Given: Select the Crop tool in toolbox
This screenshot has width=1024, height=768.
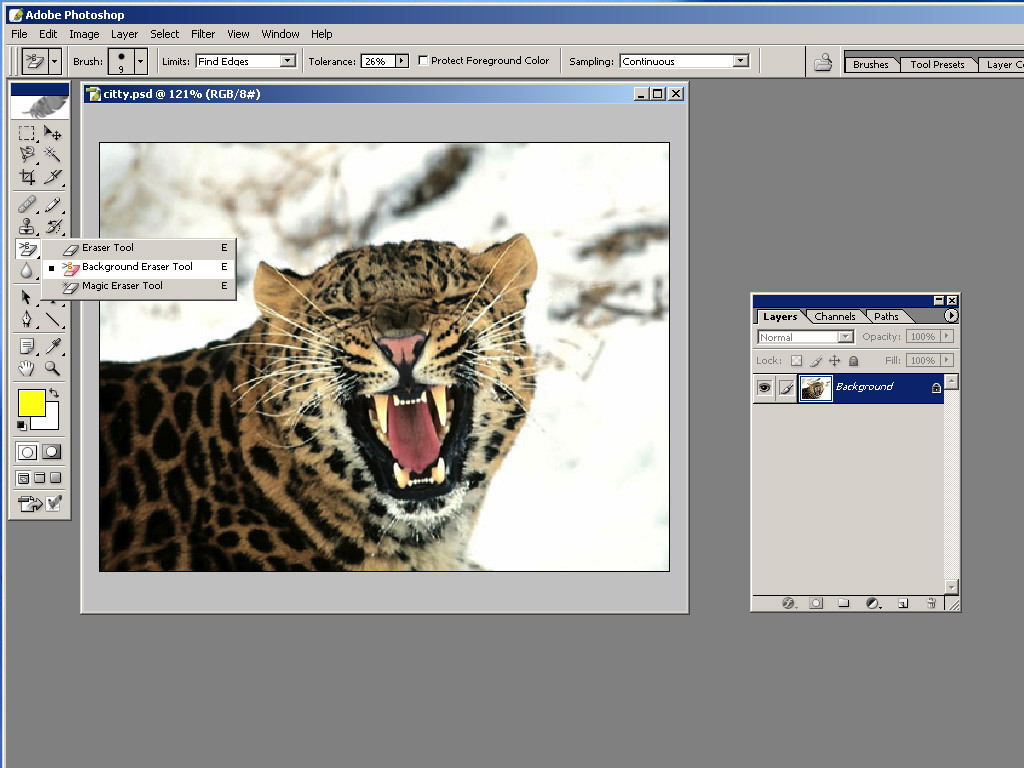Looking at the screenshot, I should (27, 177).
